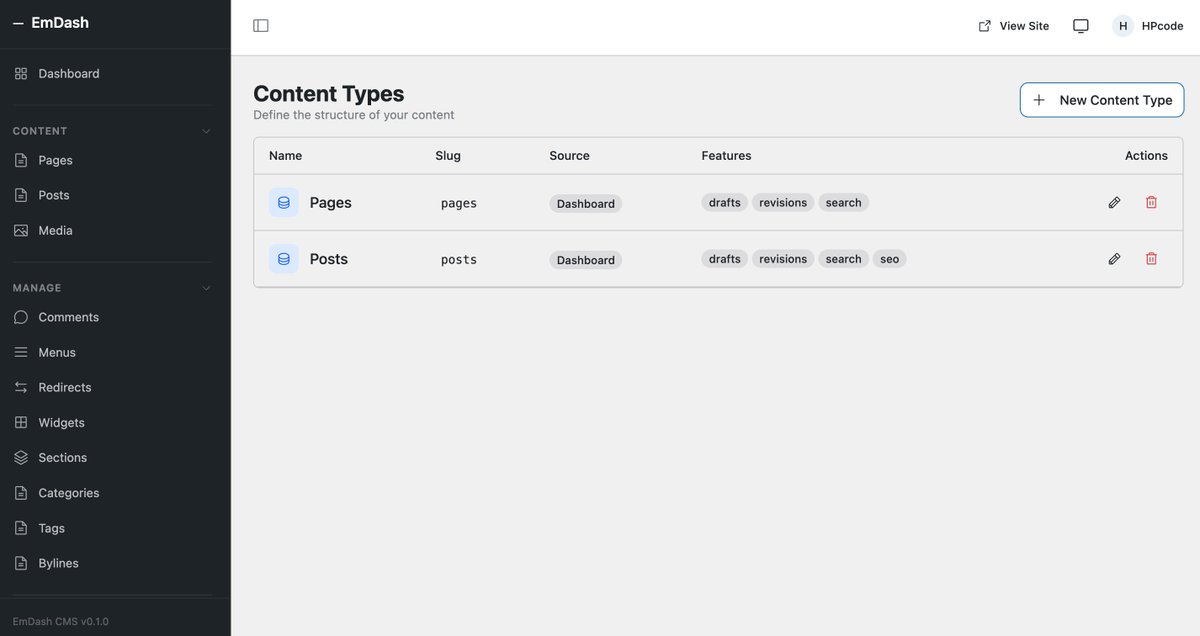Edit the Posts content type

(x=1114, y=259)
